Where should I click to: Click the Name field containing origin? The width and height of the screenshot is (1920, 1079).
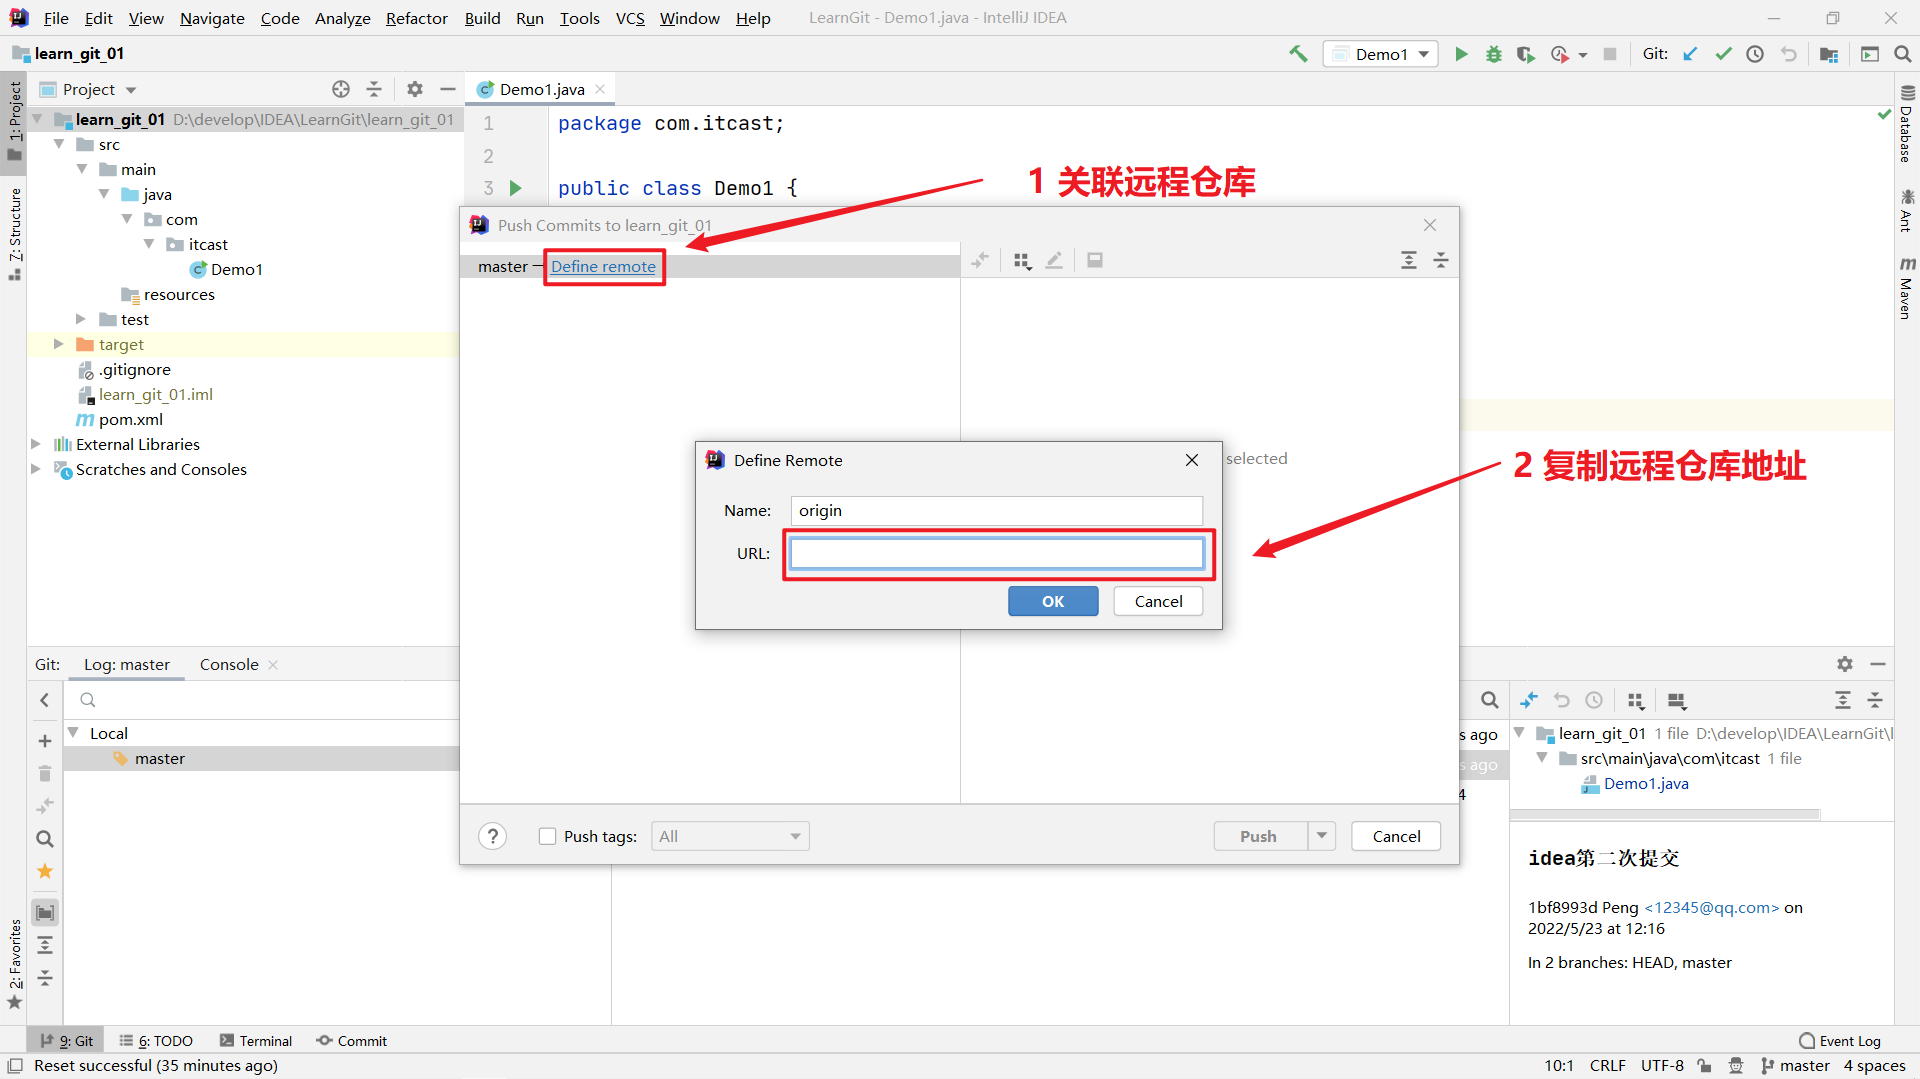997,510
